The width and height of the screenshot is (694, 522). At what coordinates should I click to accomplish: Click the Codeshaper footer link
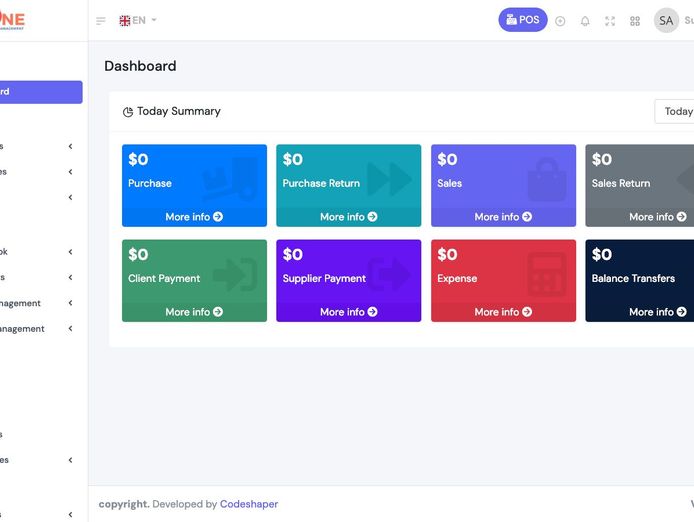[x=249, y=504]
